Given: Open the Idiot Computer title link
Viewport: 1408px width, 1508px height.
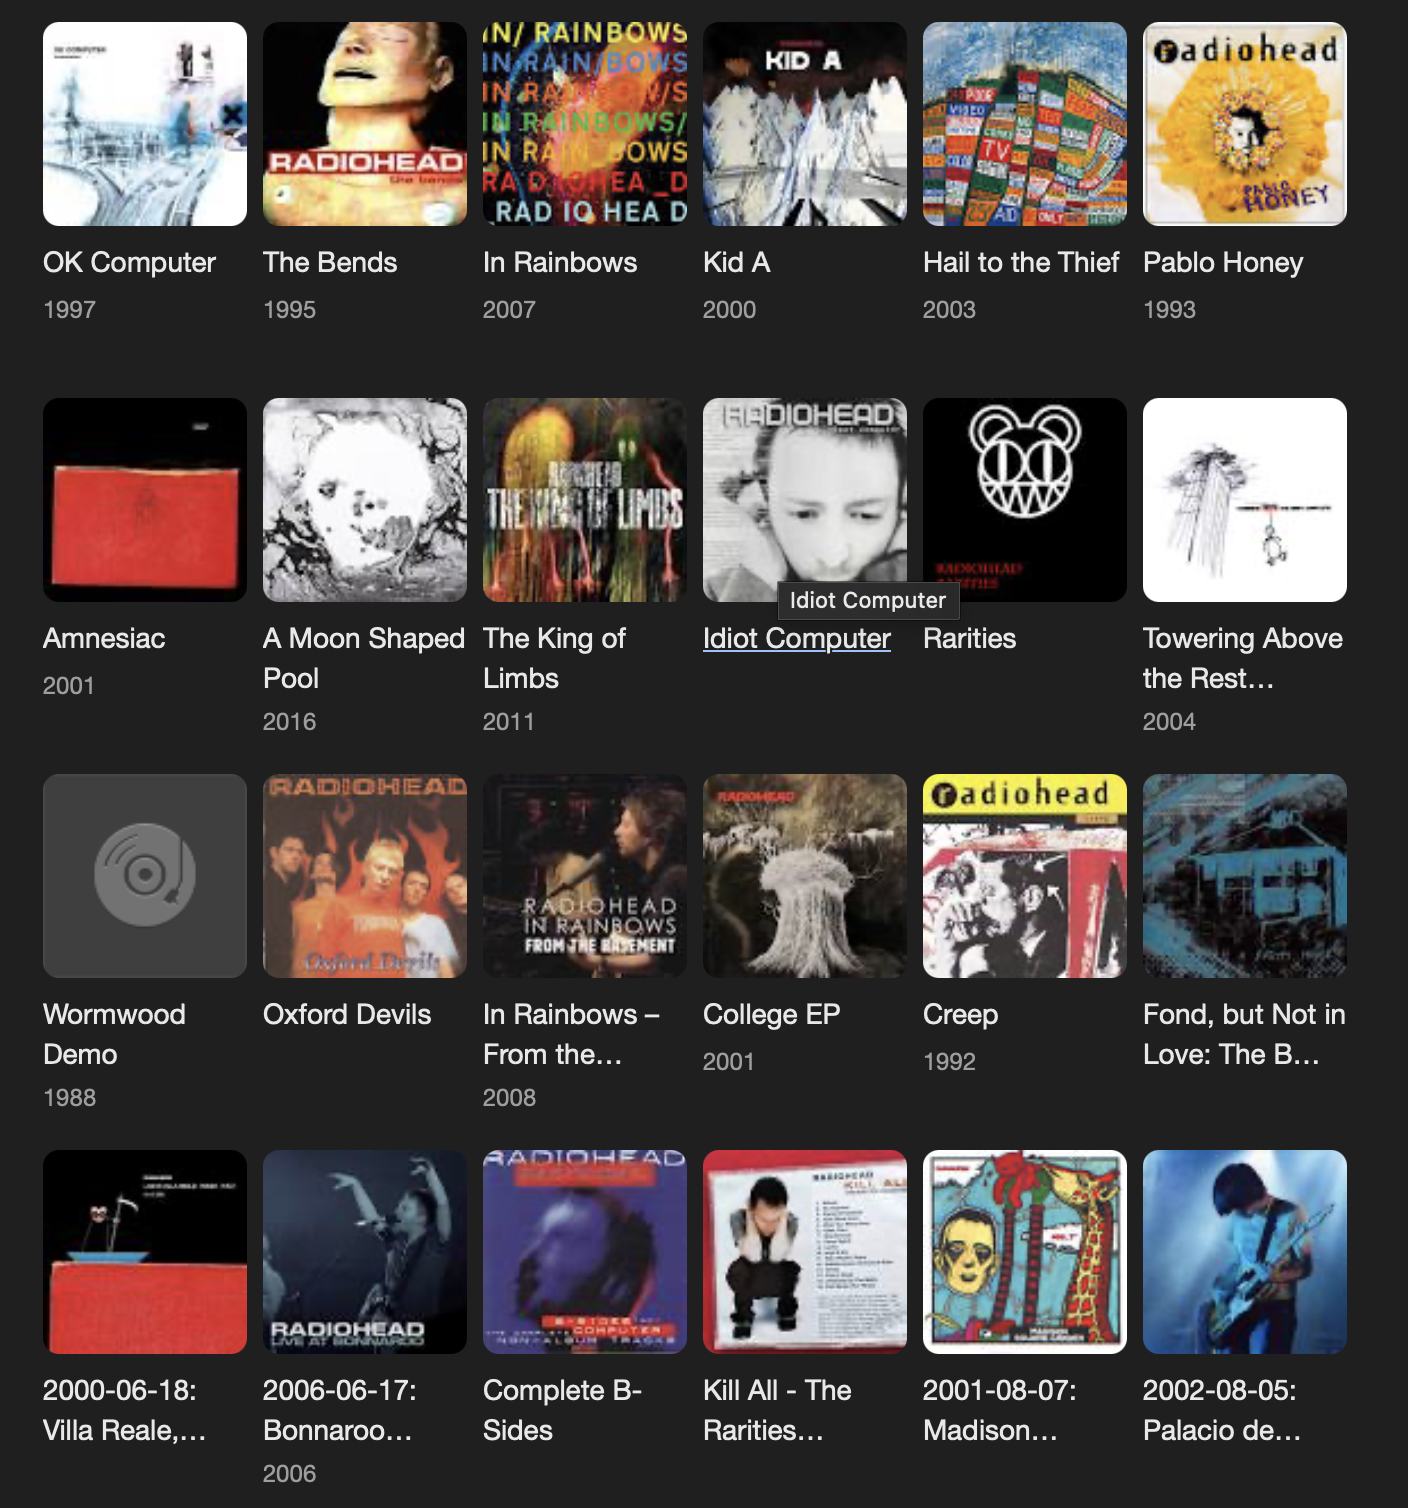Looking at the screenshot, I should (x=797, y=638).
